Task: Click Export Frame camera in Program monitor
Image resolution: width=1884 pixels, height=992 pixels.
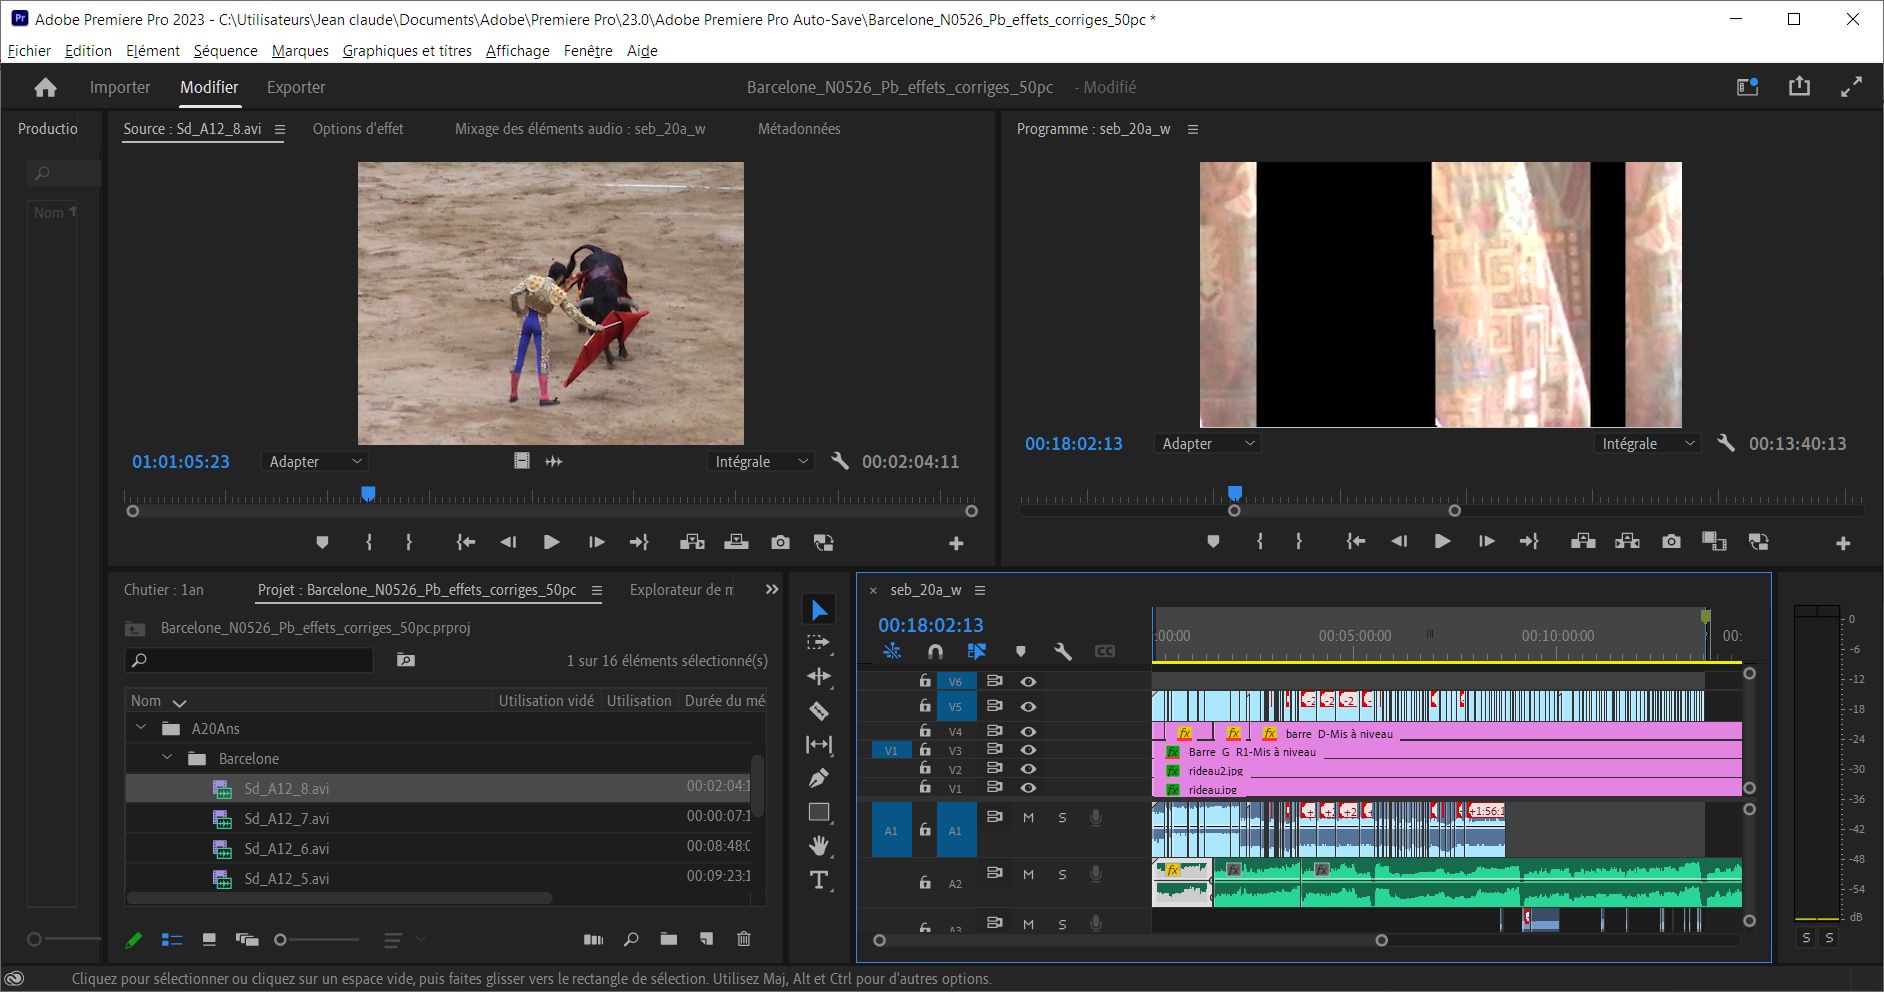Action: [x=1671, y=541]
